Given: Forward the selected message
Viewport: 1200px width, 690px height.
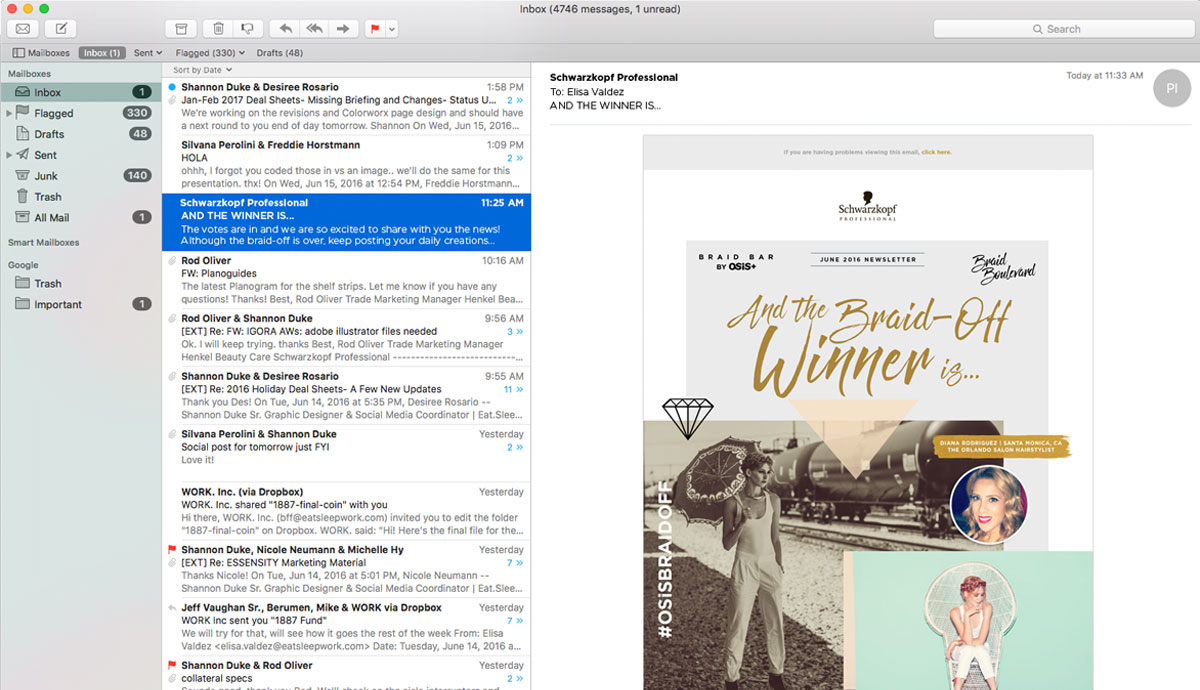Looking at the screenshot, I should [343, 29].
